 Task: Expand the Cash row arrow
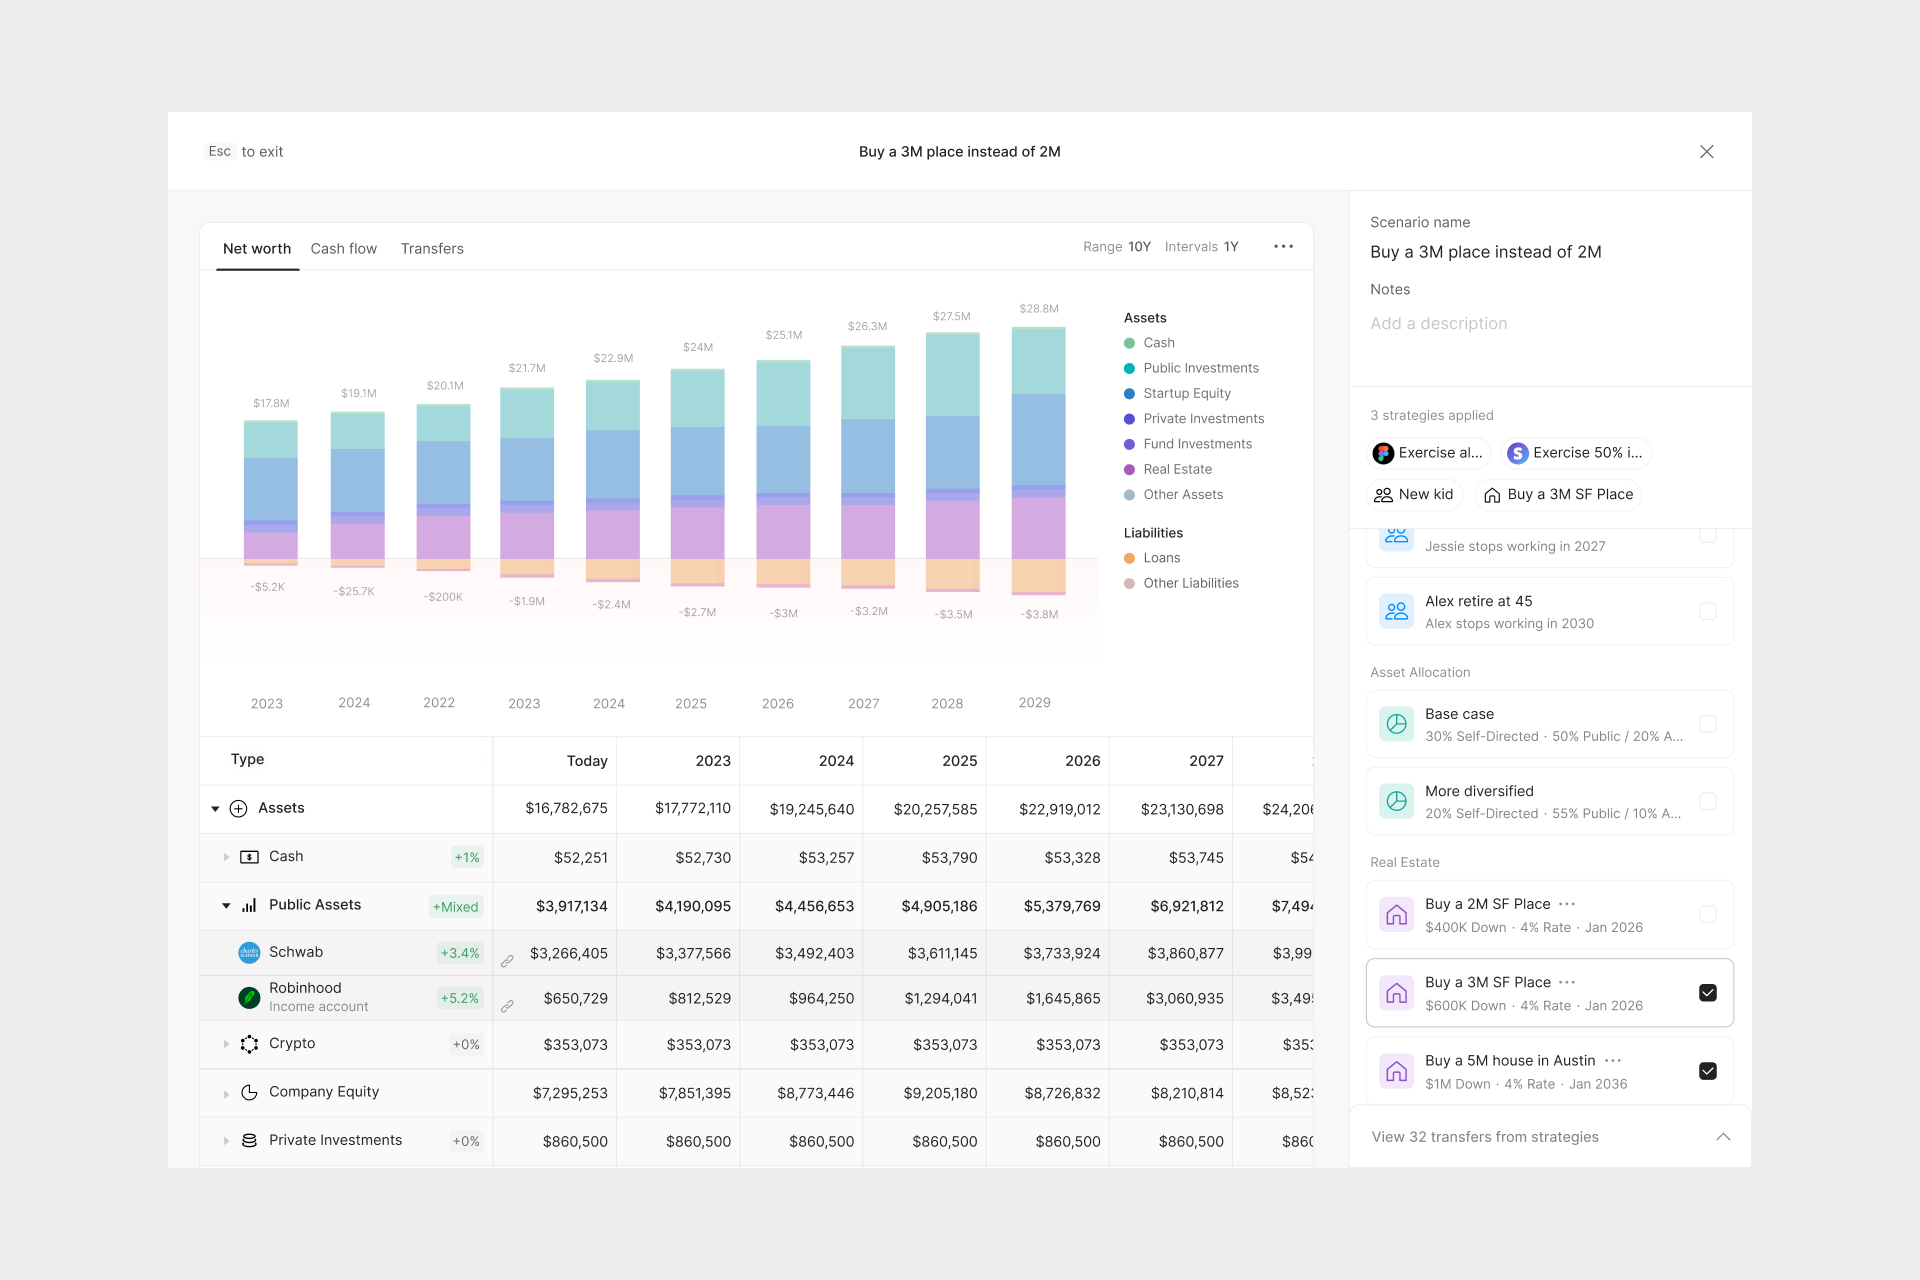coord(226,857)
